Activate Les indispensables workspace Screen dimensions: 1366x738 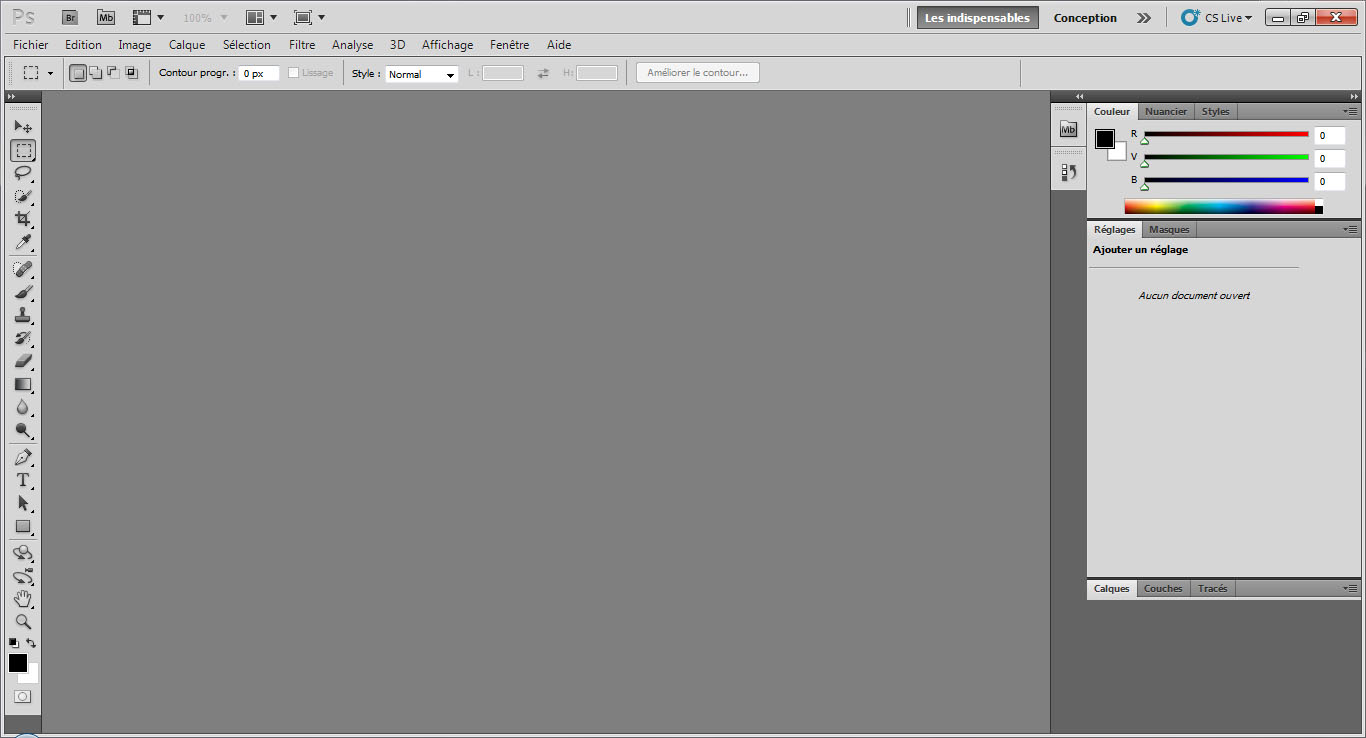[x=977, y=18]
